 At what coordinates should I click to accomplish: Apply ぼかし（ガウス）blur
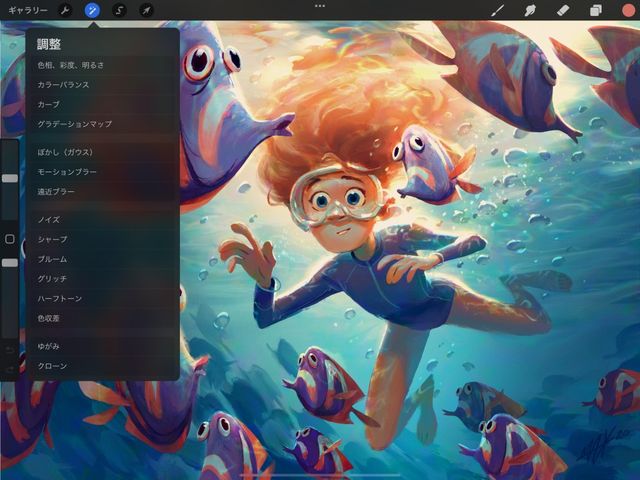103,152
